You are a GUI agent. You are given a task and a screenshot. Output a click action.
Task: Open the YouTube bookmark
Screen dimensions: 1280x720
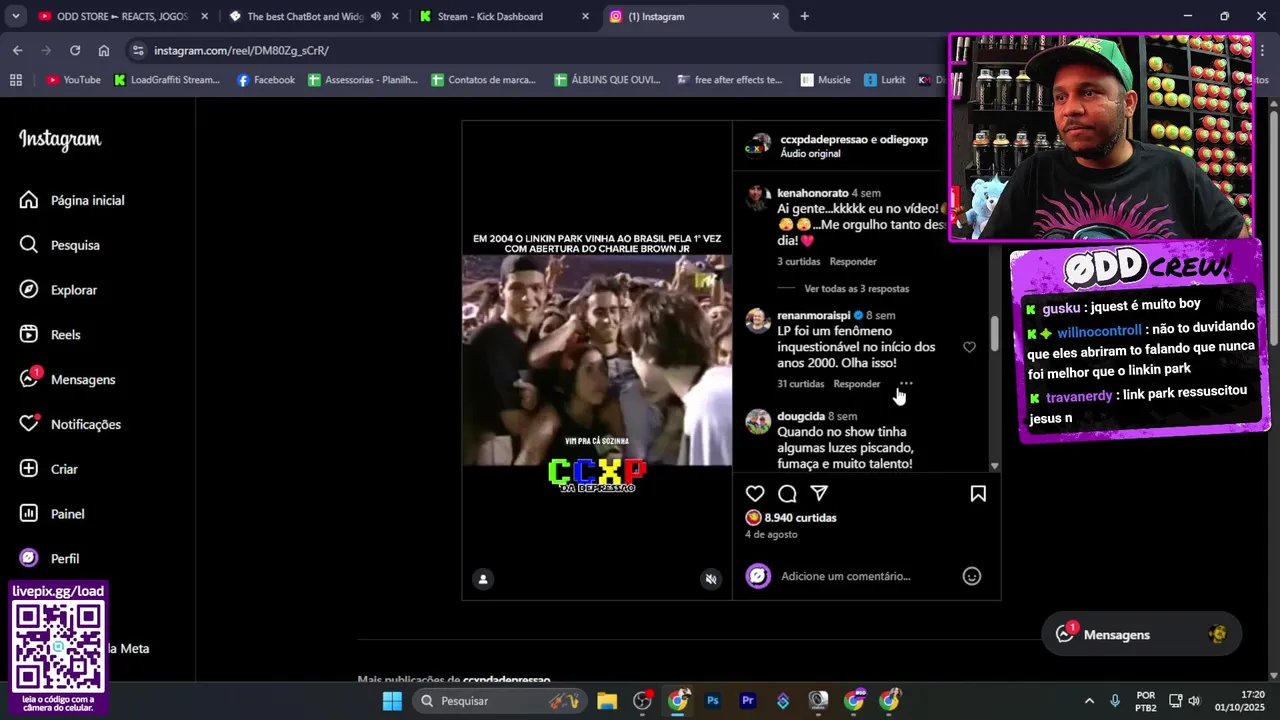coord(73,80)
